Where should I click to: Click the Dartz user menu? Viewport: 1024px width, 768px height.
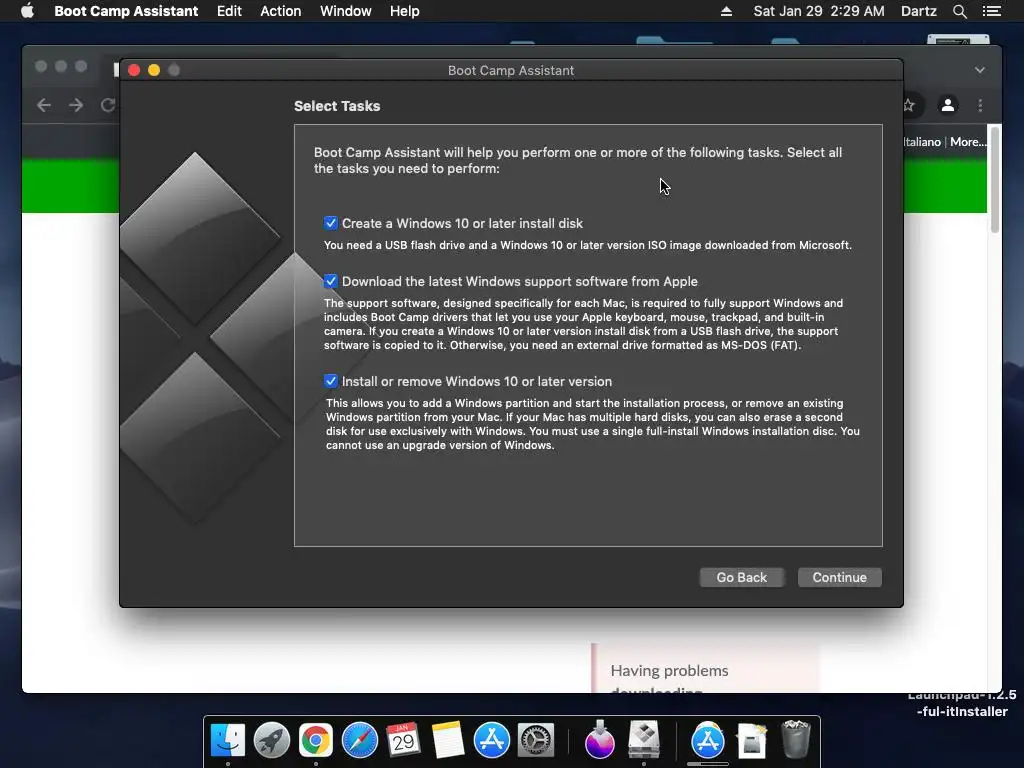click(x=919, y=11)
